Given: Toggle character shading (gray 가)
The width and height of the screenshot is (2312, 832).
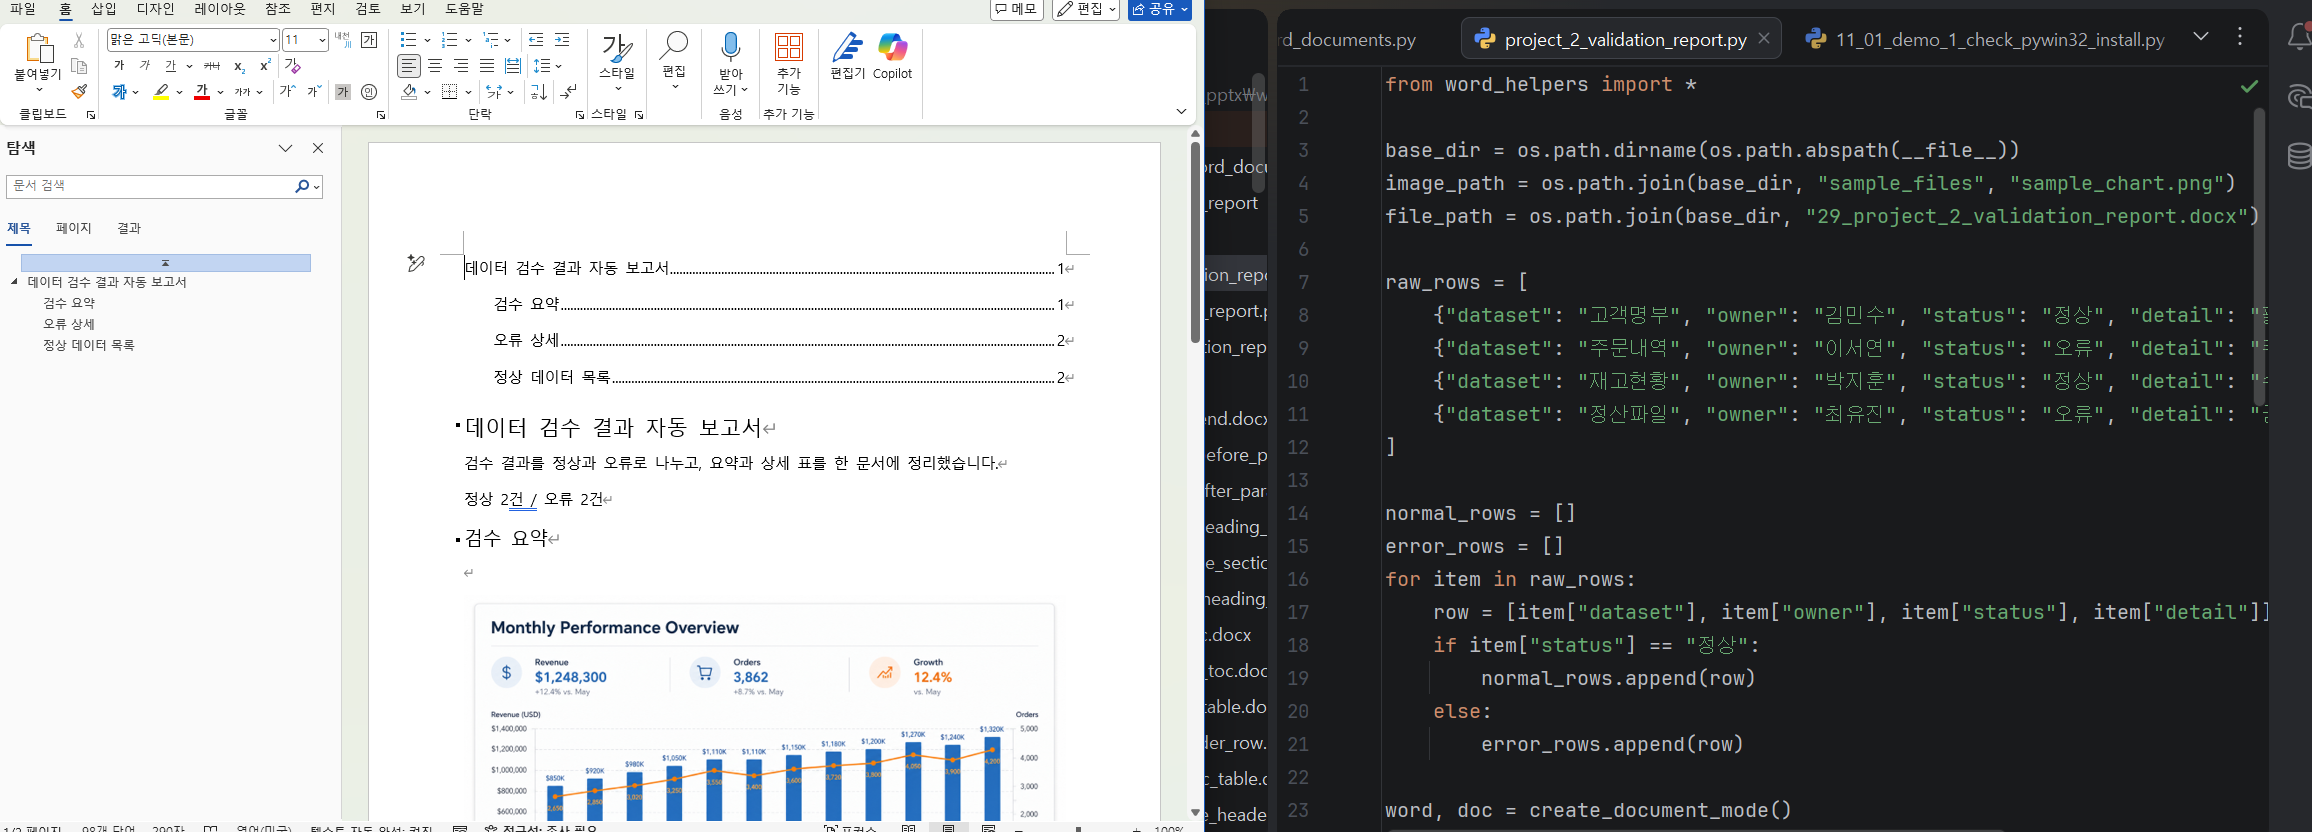Looking at the screenshot, I should point(343,92).
